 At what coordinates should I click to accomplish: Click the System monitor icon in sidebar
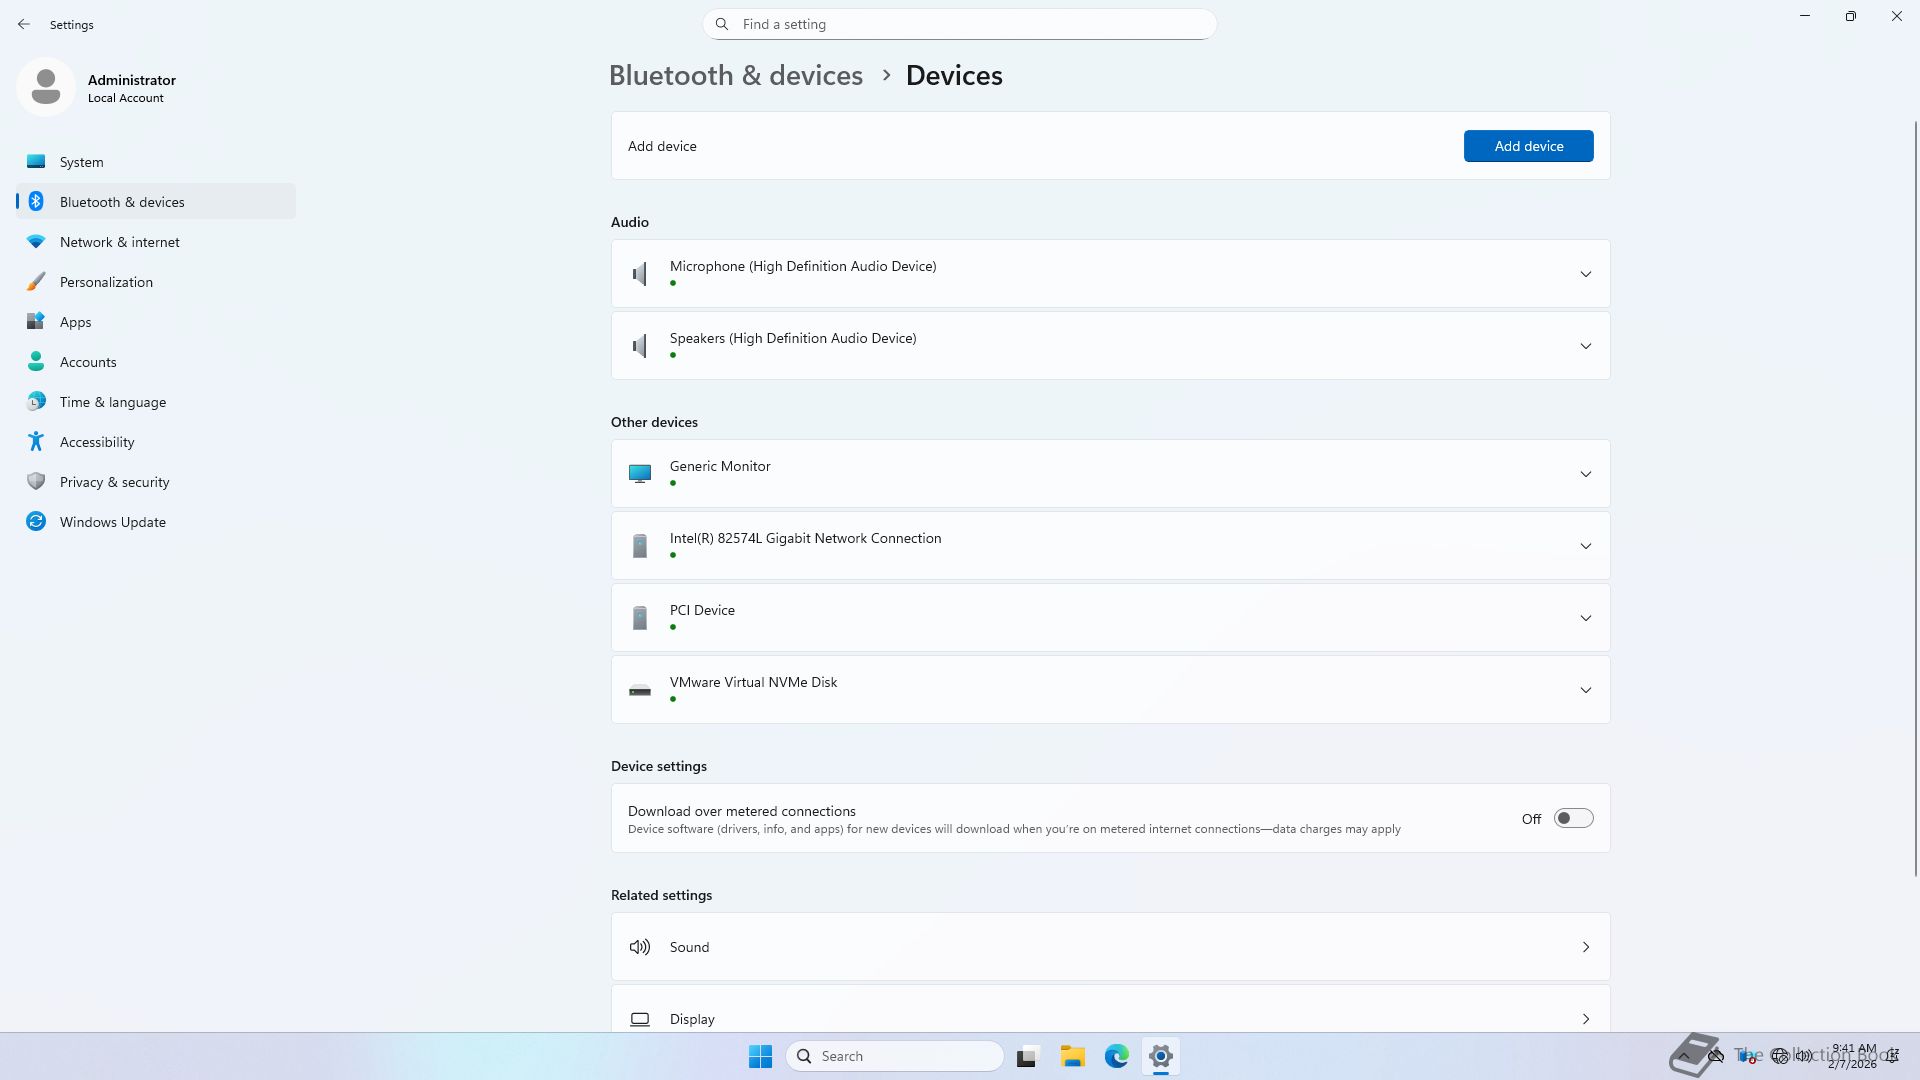(x=36, y=161)
